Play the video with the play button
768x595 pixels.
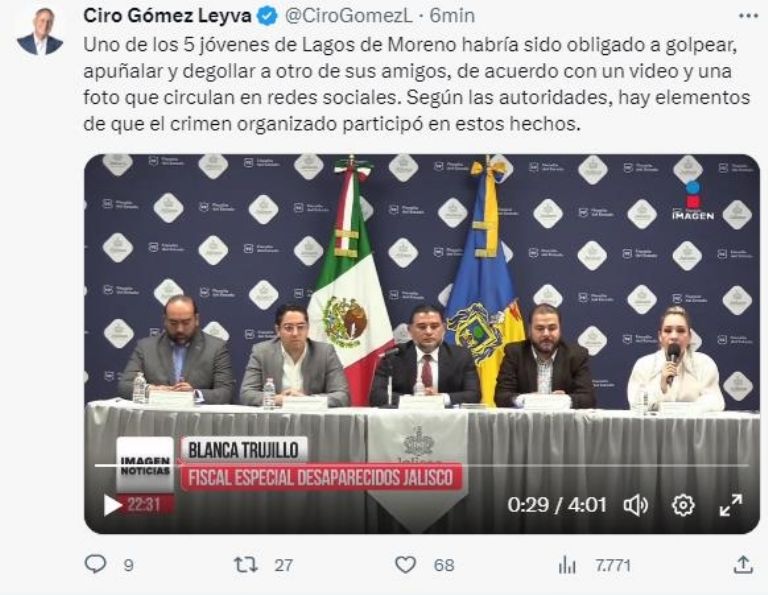tap(113, 505)
